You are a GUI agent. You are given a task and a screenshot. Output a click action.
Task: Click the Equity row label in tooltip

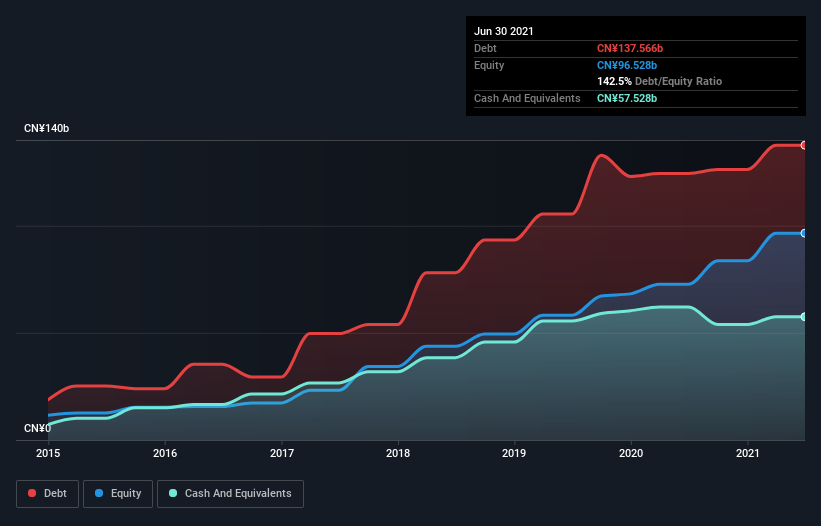489,65
